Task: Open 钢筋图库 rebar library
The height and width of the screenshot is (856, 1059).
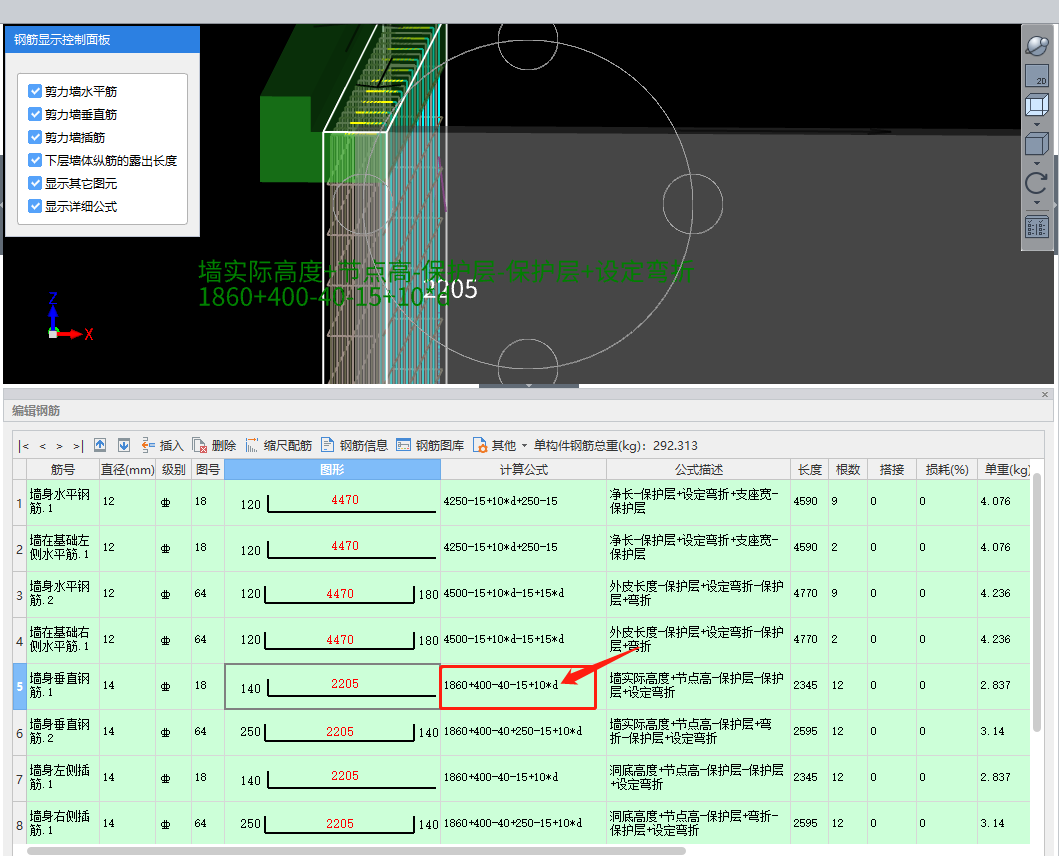Action: [x=430, y=445]
